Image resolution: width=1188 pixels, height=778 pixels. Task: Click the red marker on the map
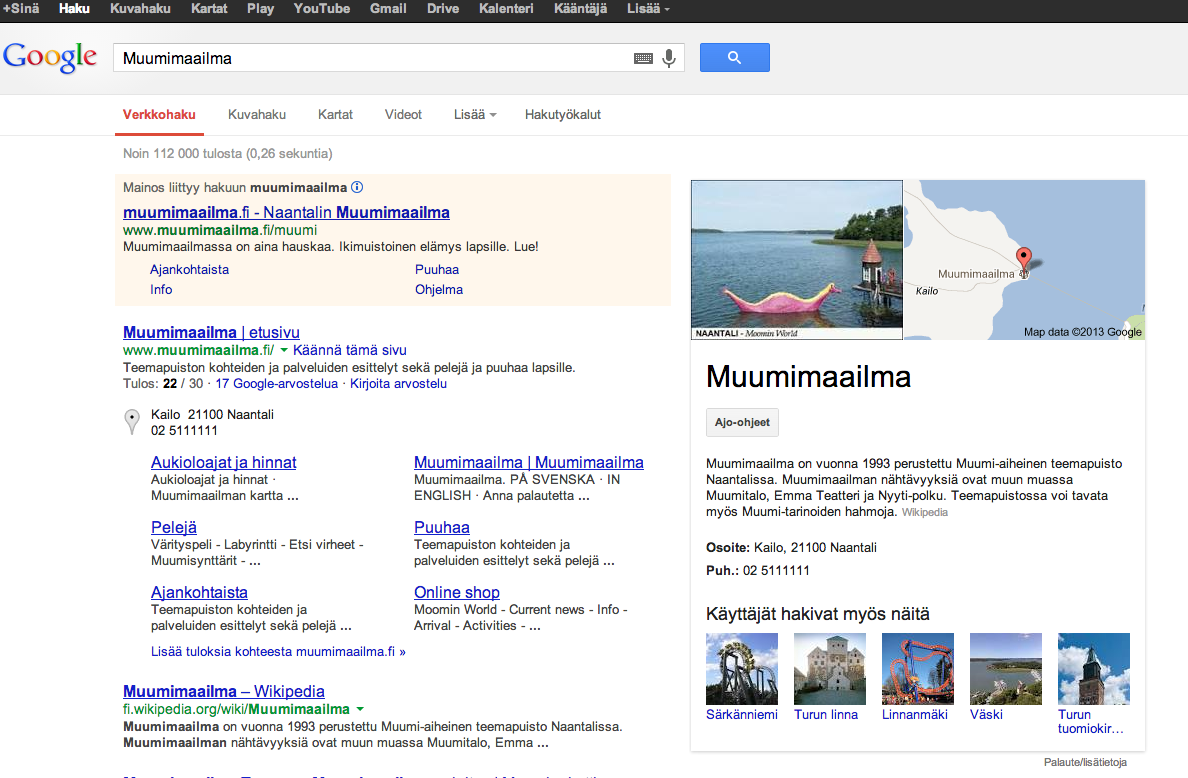pos(1024,260)
